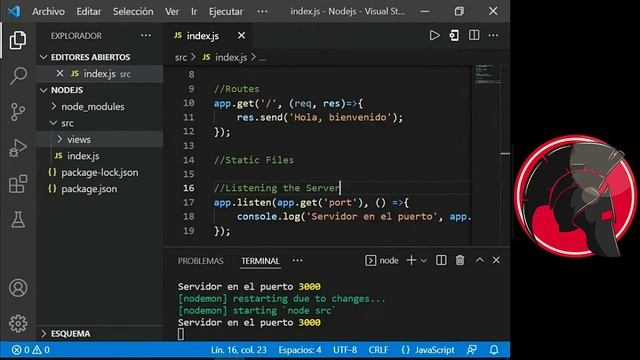640x360 pixels.
Task: Open editor more actions ellipsis
Action: (x=493, y=36)
